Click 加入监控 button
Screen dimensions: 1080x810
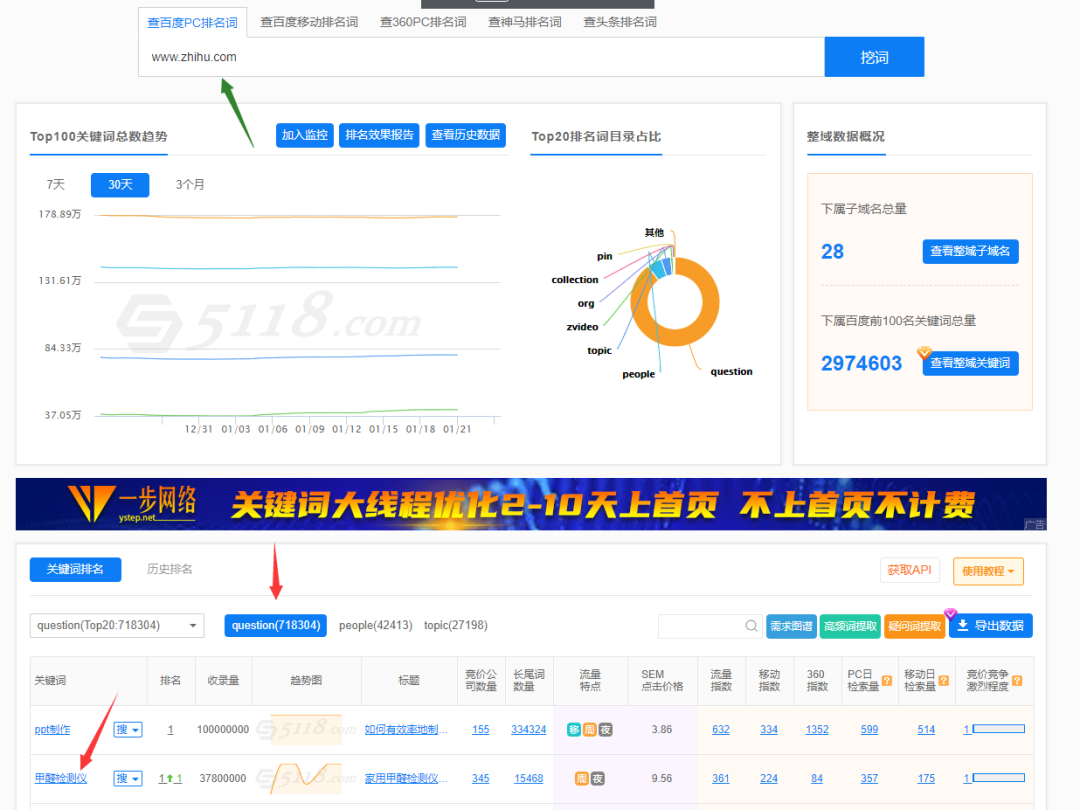click(304, 135)
